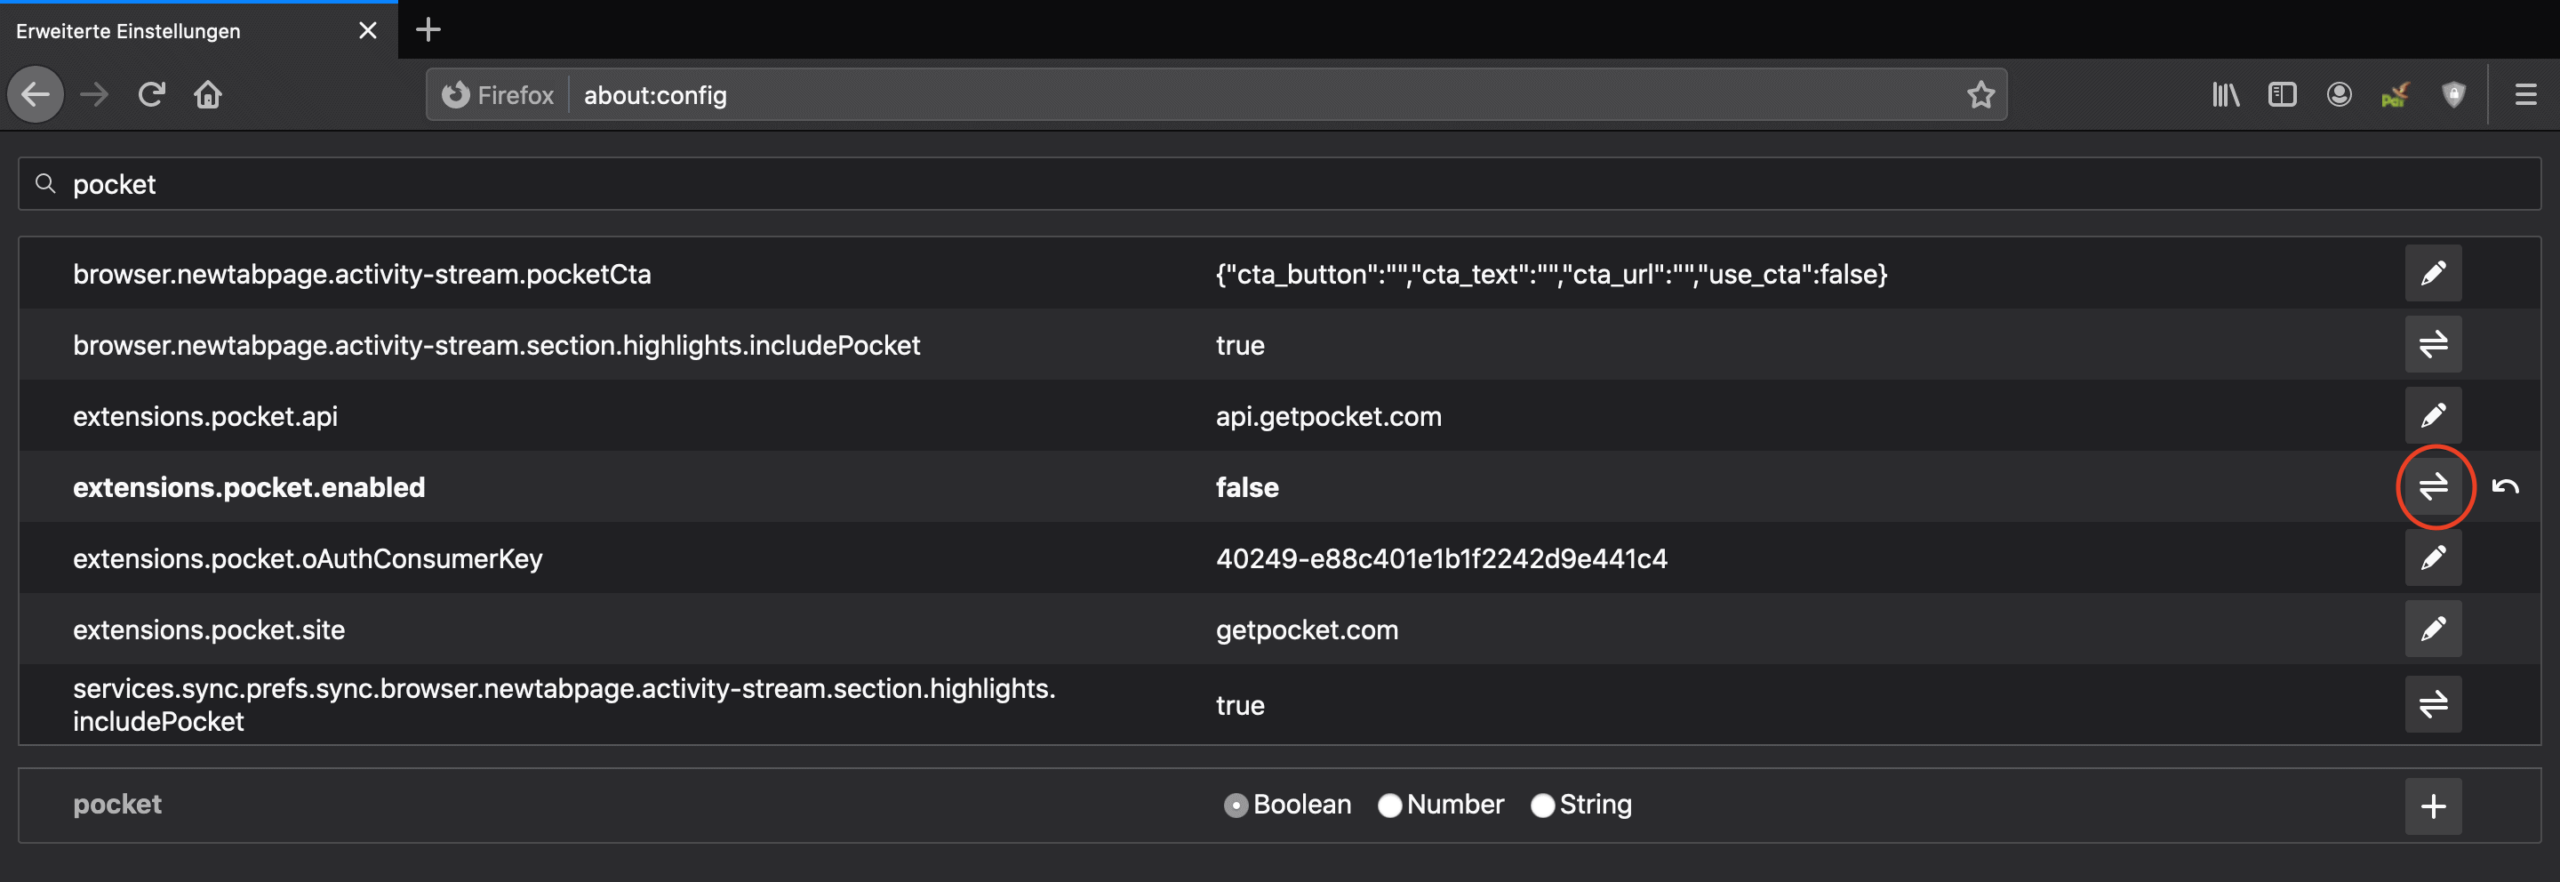
Task: Select extensions.pocket.oAuthConsumerKey preference name
Action: pyautogui.click(x=308, y=559)
